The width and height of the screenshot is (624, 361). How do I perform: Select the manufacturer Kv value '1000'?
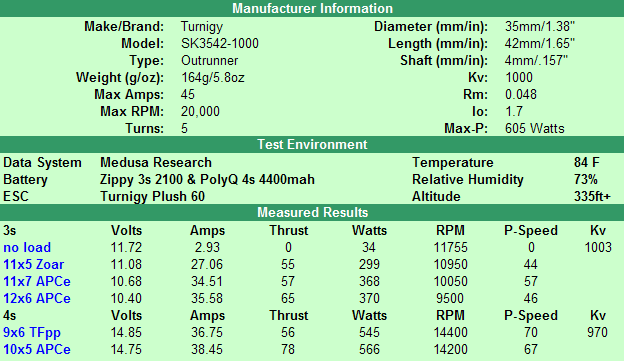tap(519, 78)
